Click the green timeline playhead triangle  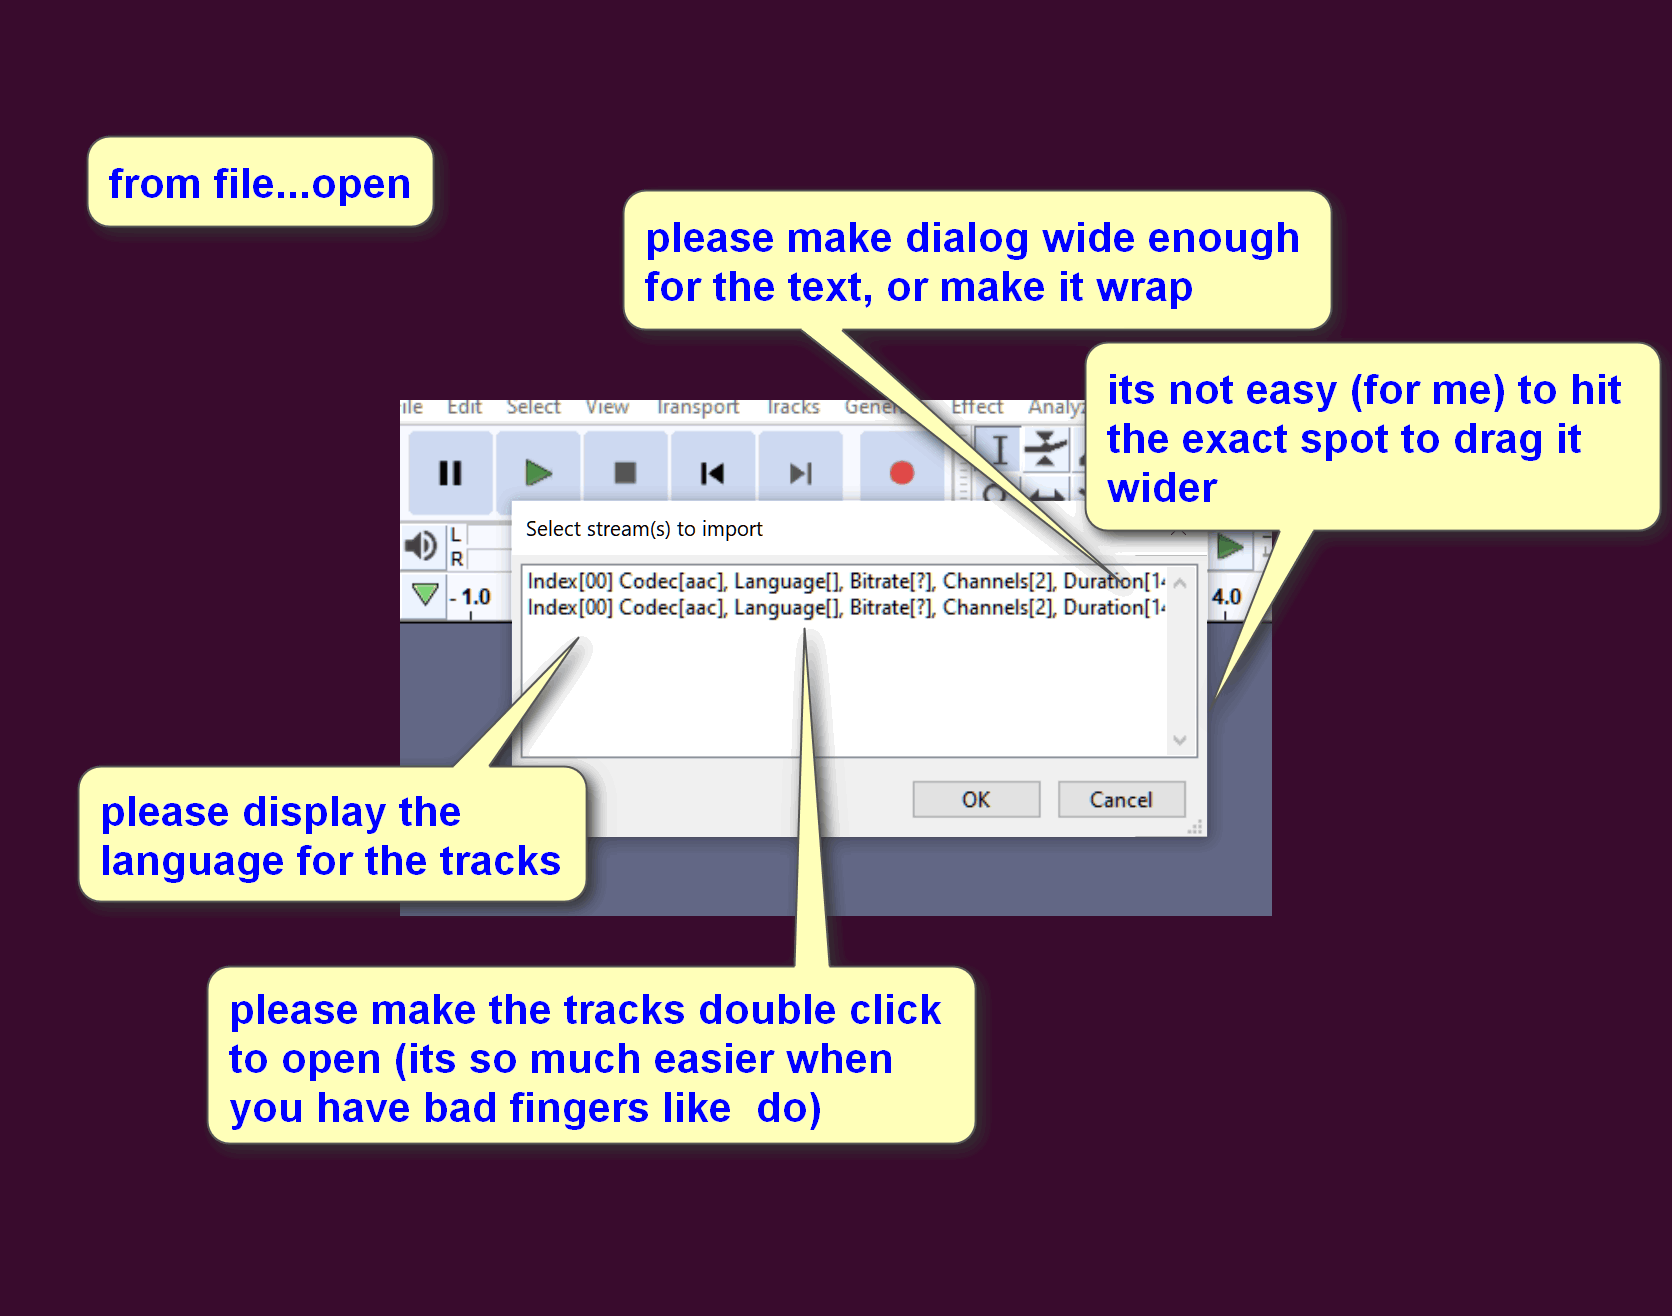(x=426, y=595)
